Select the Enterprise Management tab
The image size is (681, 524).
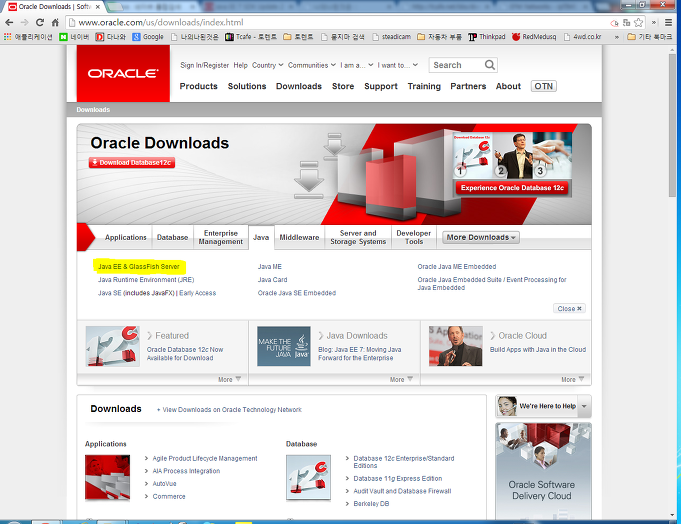click(x=221, y=237)
